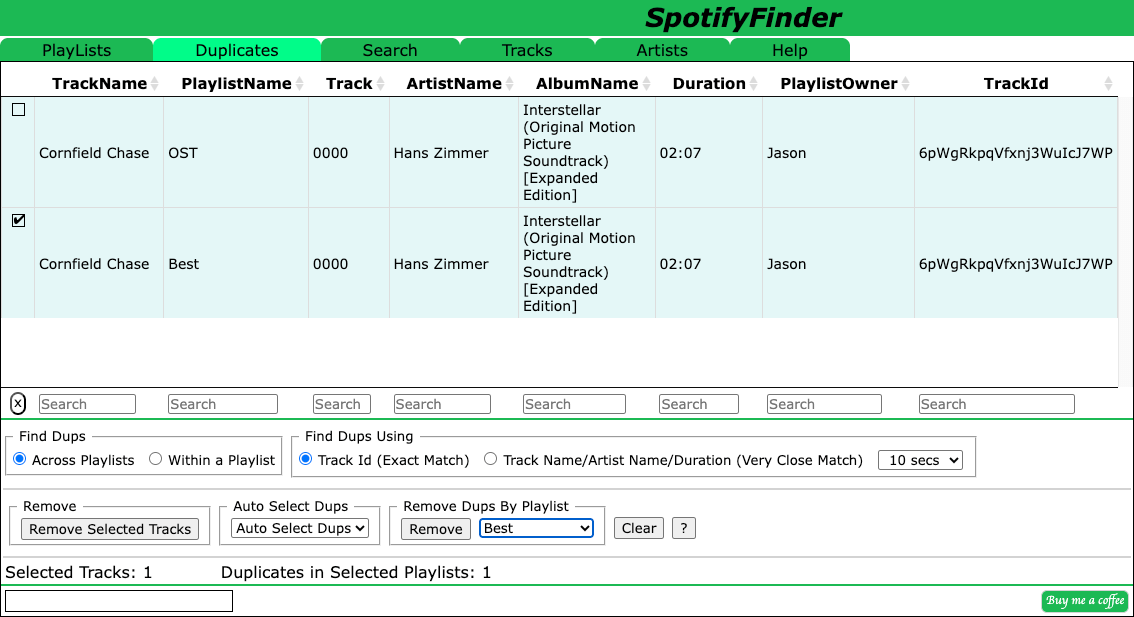Sort tracks using the Duration sort arrows
1134x617 pixels.
point(751,83)
